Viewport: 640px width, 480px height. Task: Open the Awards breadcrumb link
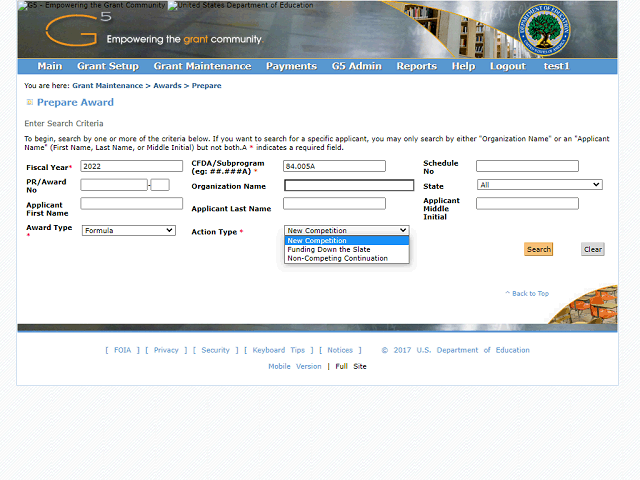(x=167, y=86)
